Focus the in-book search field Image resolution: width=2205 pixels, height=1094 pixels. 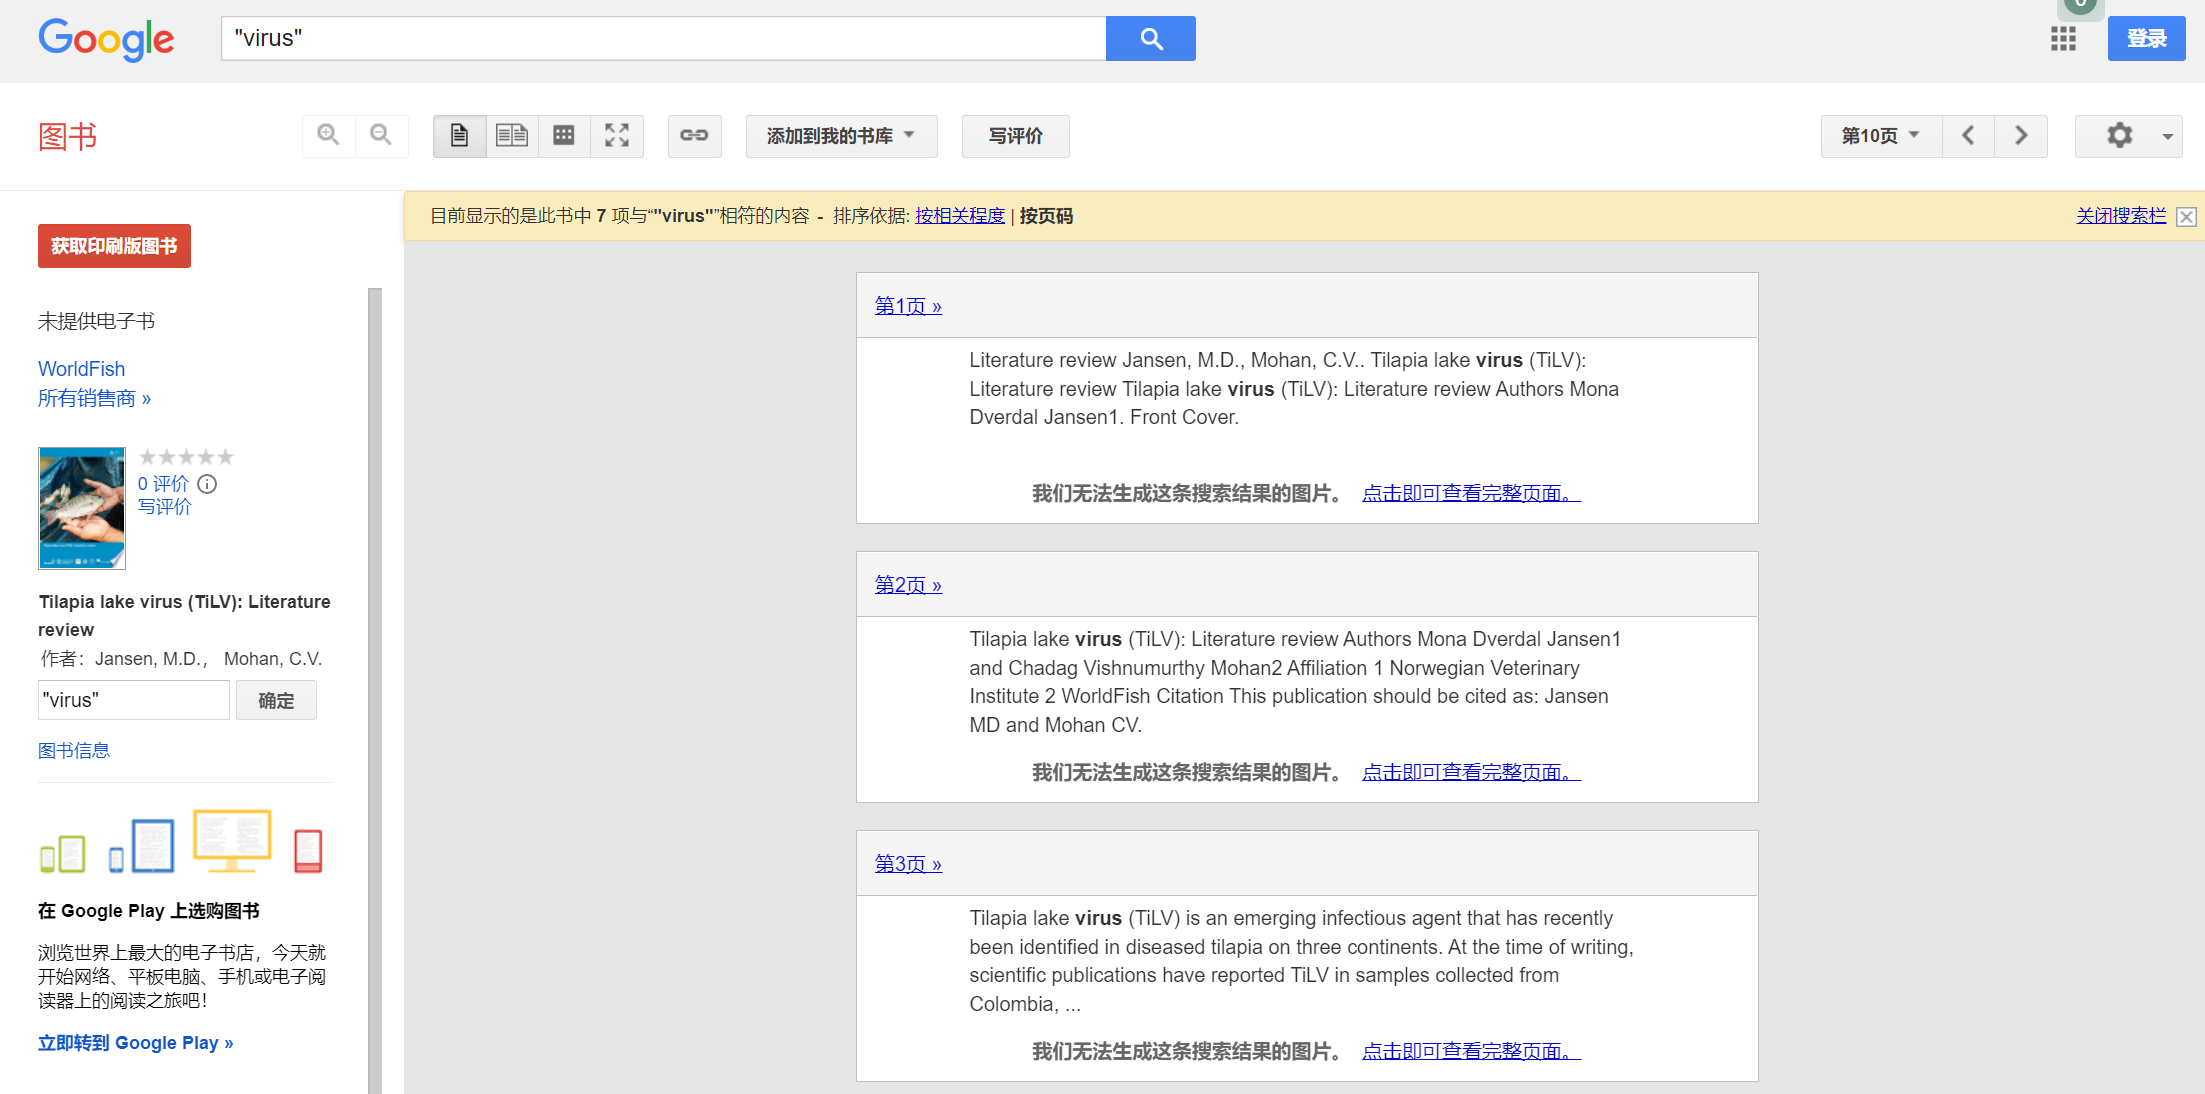(134, 700)
